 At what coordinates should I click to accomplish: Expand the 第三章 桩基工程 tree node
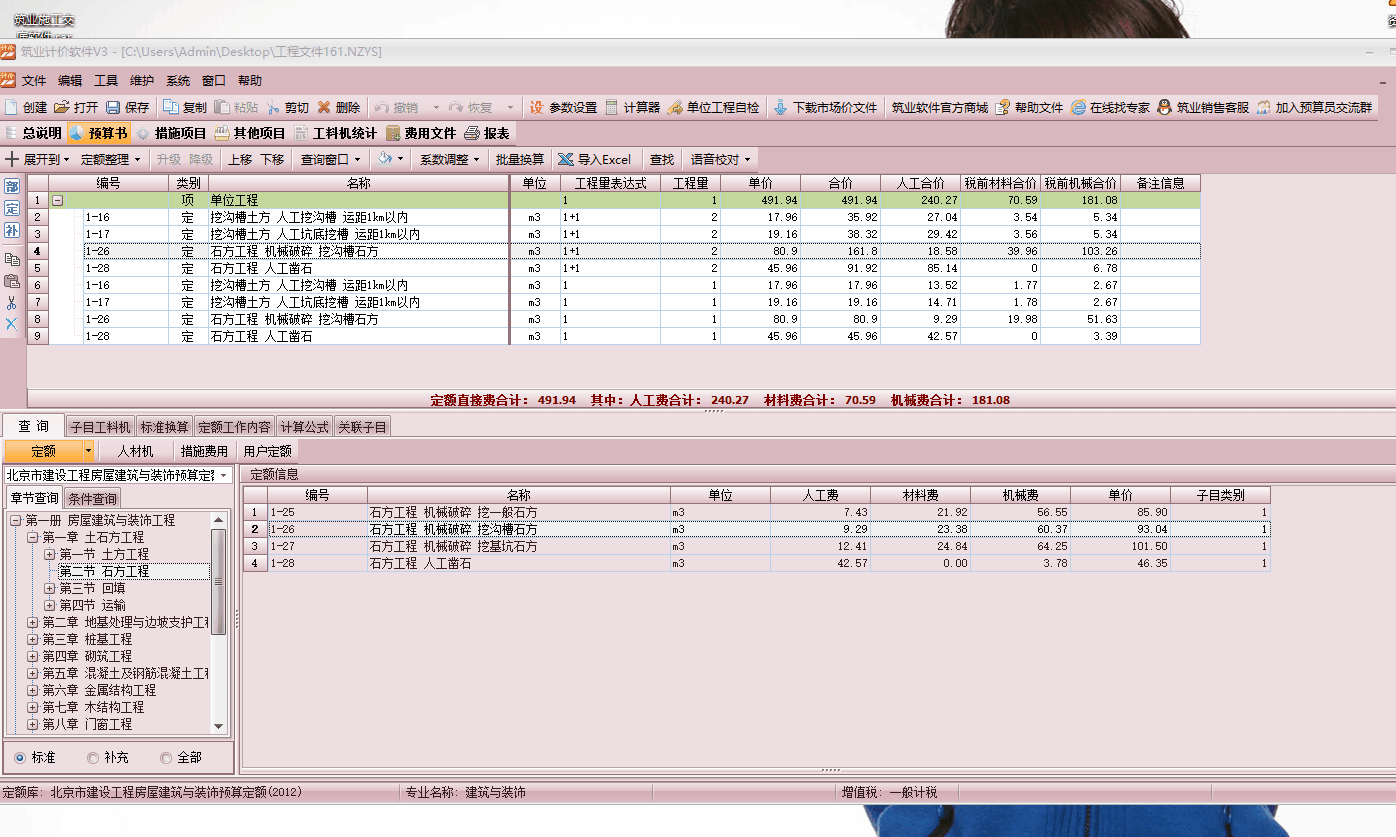[33, 639]
